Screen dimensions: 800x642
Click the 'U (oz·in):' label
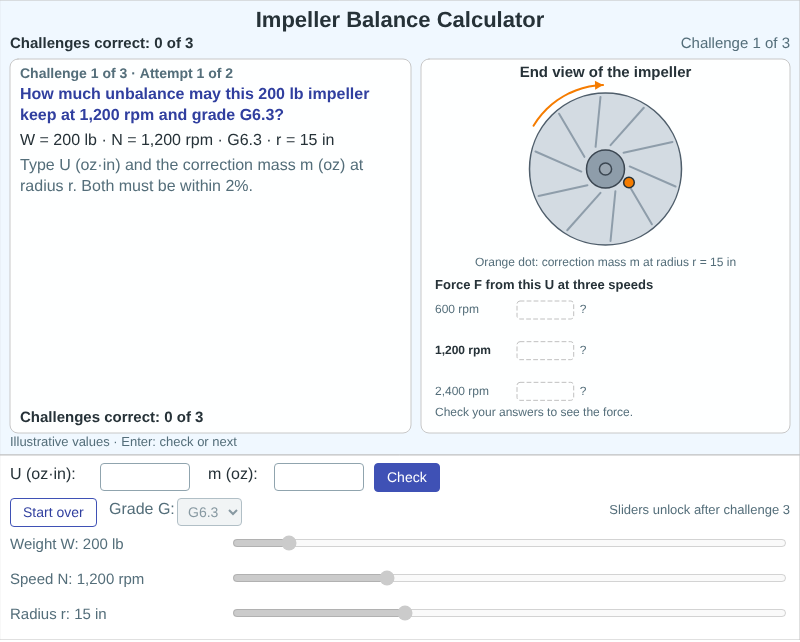[x=43, y=474]
